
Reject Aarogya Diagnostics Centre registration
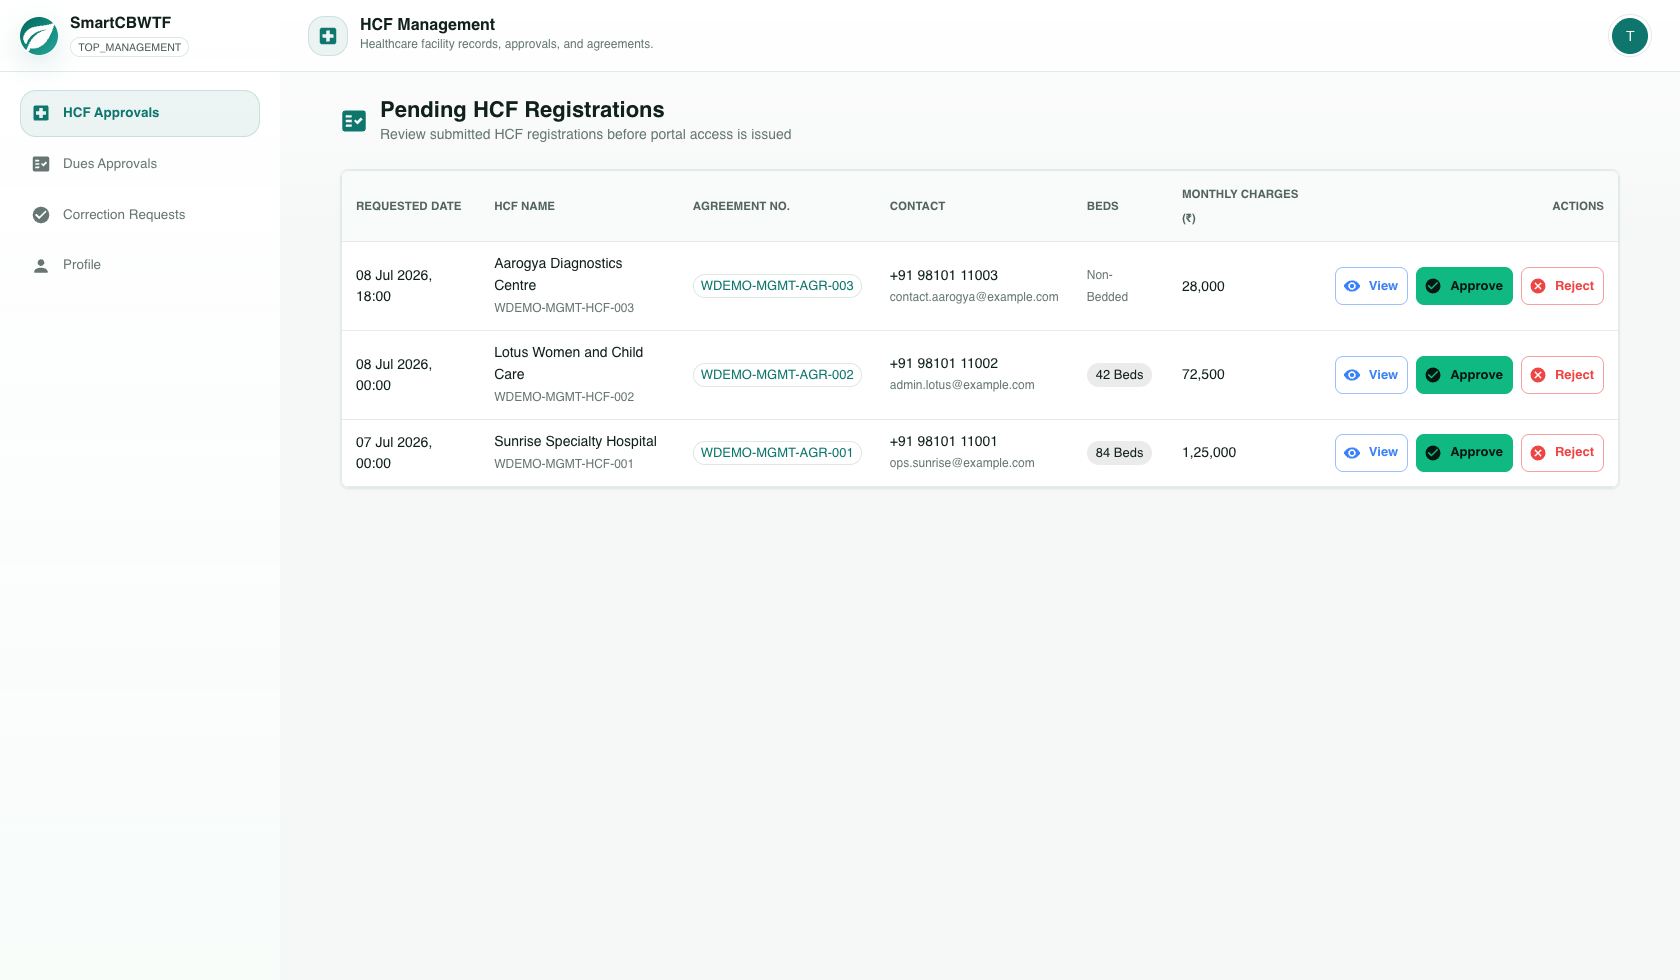pyautogui.click(x=1562, y=286)
